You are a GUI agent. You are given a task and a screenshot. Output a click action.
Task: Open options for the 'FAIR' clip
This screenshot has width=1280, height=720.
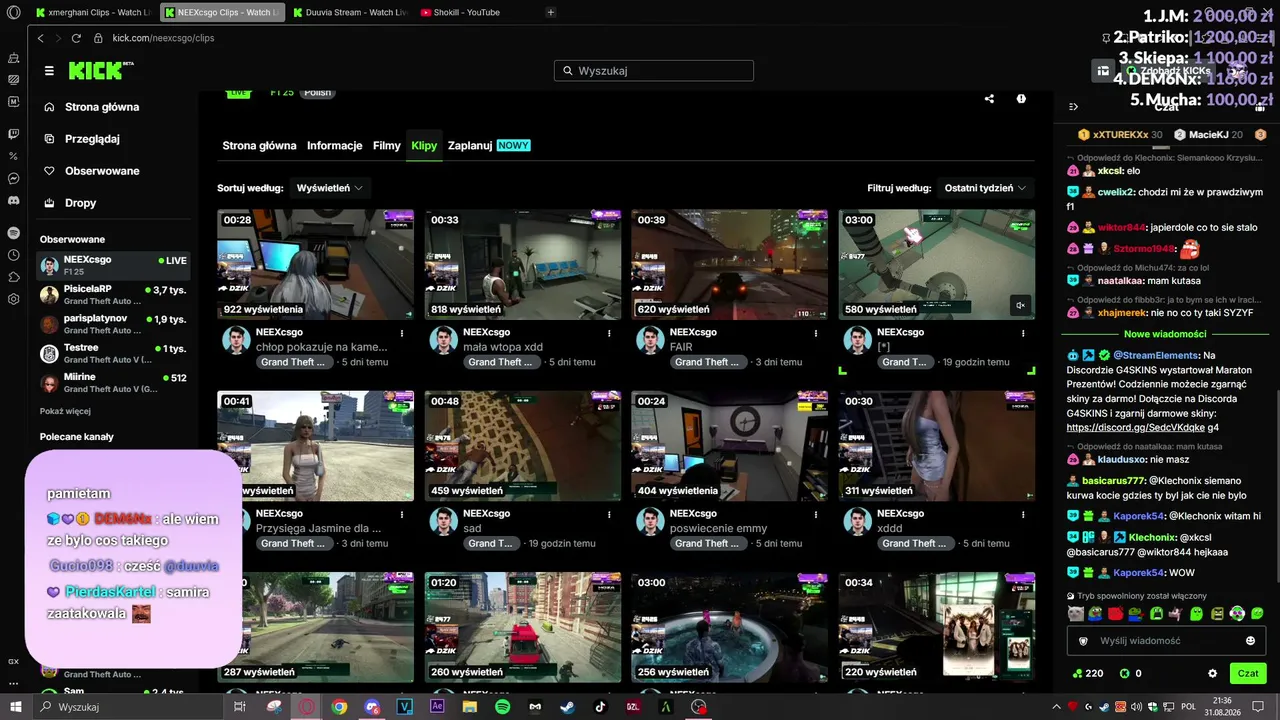click(816, 333)
